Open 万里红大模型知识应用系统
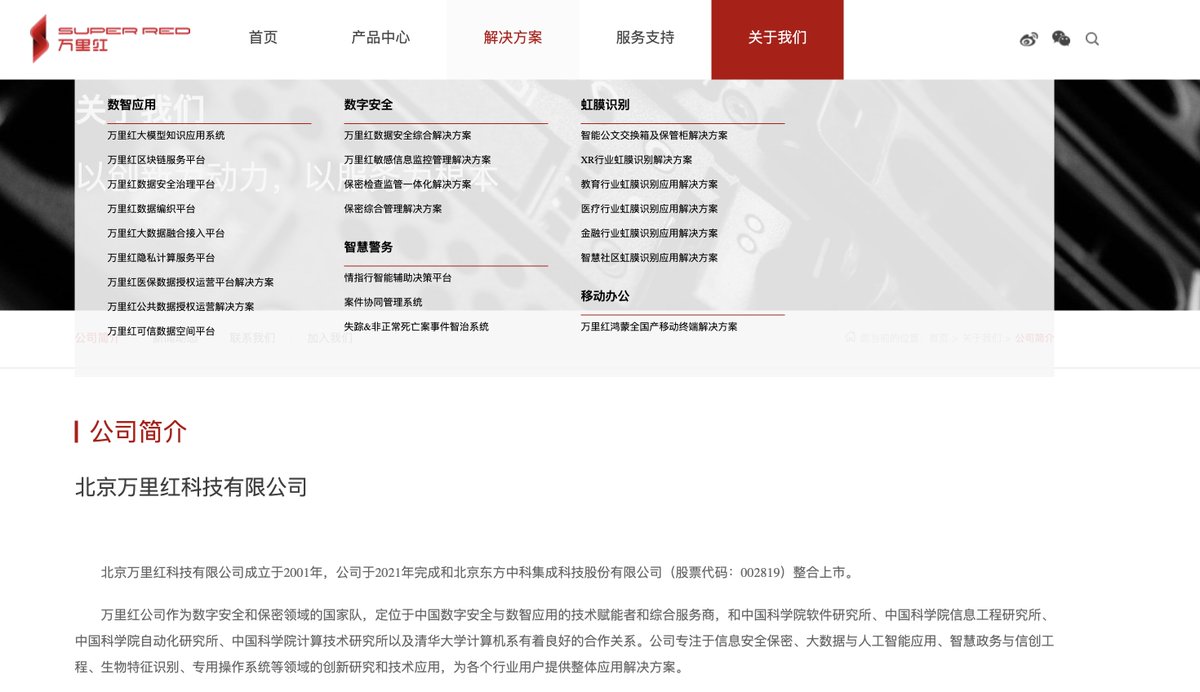The height and width of the screenshot is (692, 1200). (x=166, y=135)
